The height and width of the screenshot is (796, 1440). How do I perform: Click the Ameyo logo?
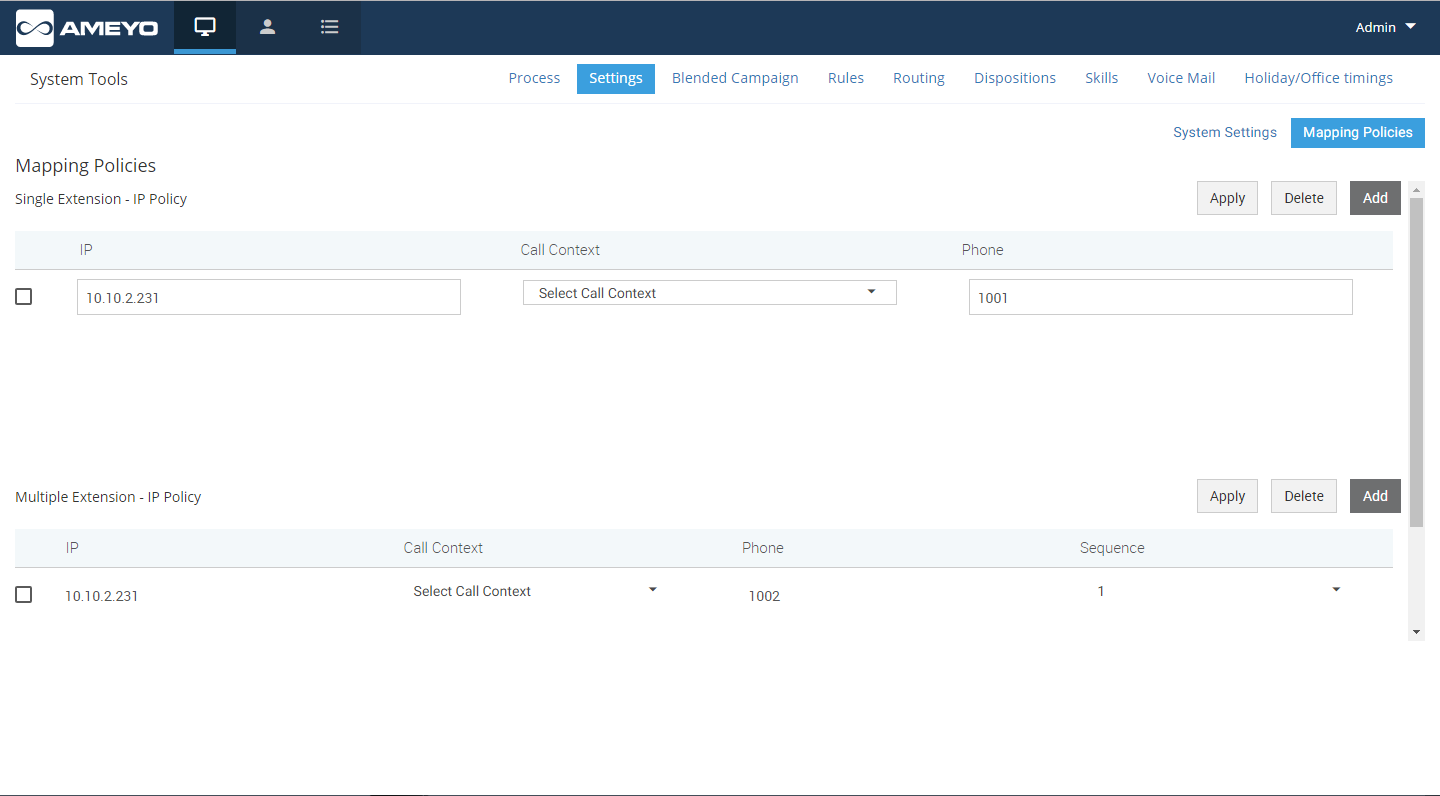87,28
